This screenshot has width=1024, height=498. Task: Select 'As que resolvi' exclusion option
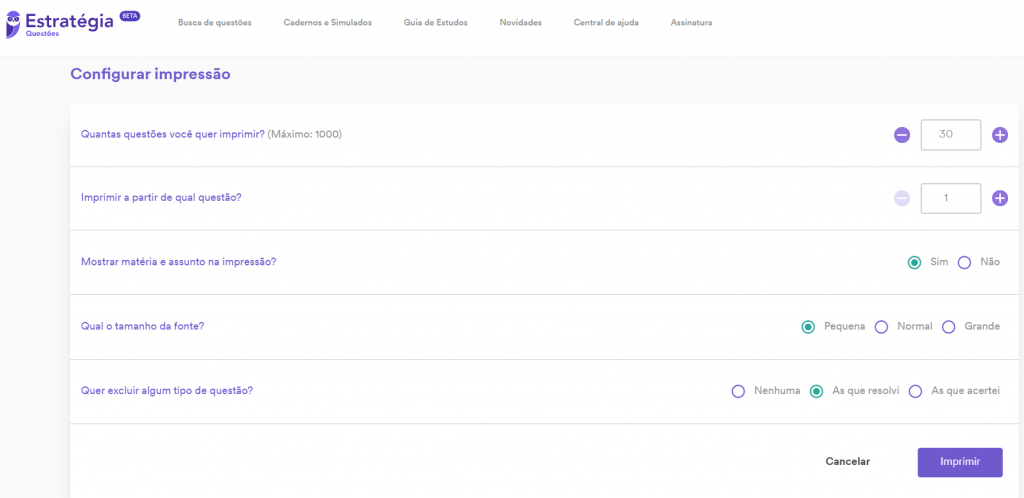coord(816,392)
